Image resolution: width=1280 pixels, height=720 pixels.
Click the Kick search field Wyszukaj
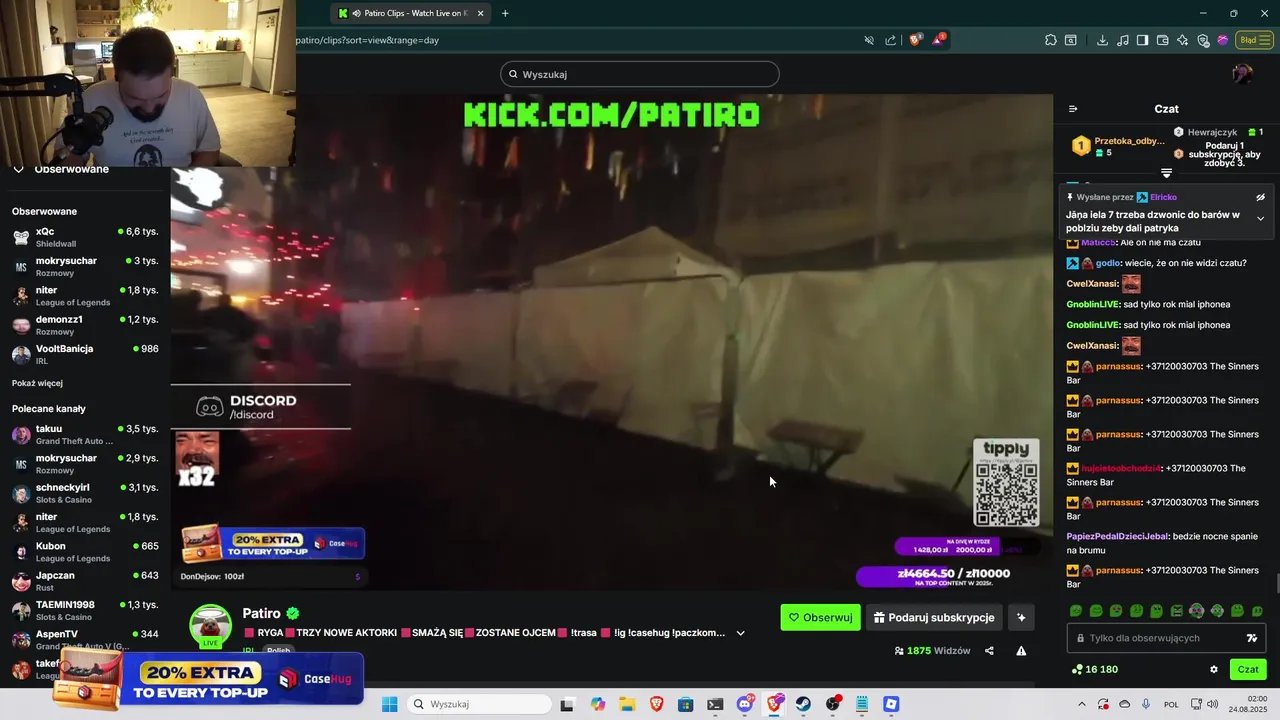point(640,74)
